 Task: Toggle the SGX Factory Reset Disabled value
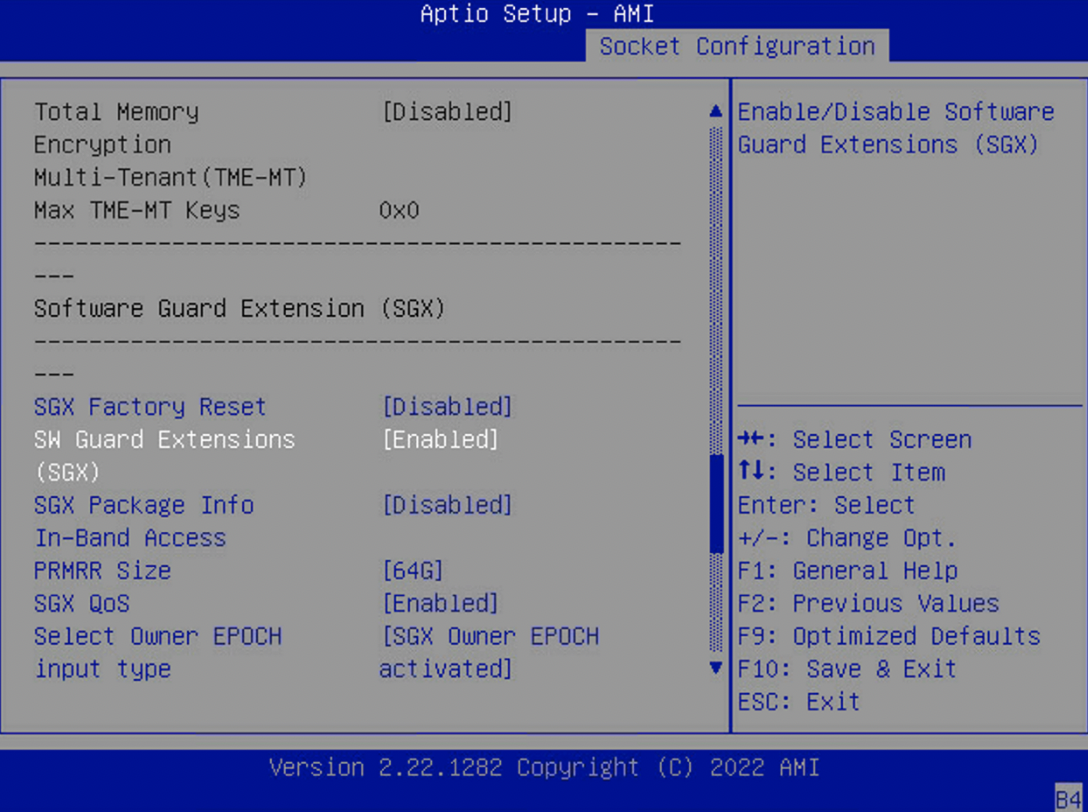[447, 407]
